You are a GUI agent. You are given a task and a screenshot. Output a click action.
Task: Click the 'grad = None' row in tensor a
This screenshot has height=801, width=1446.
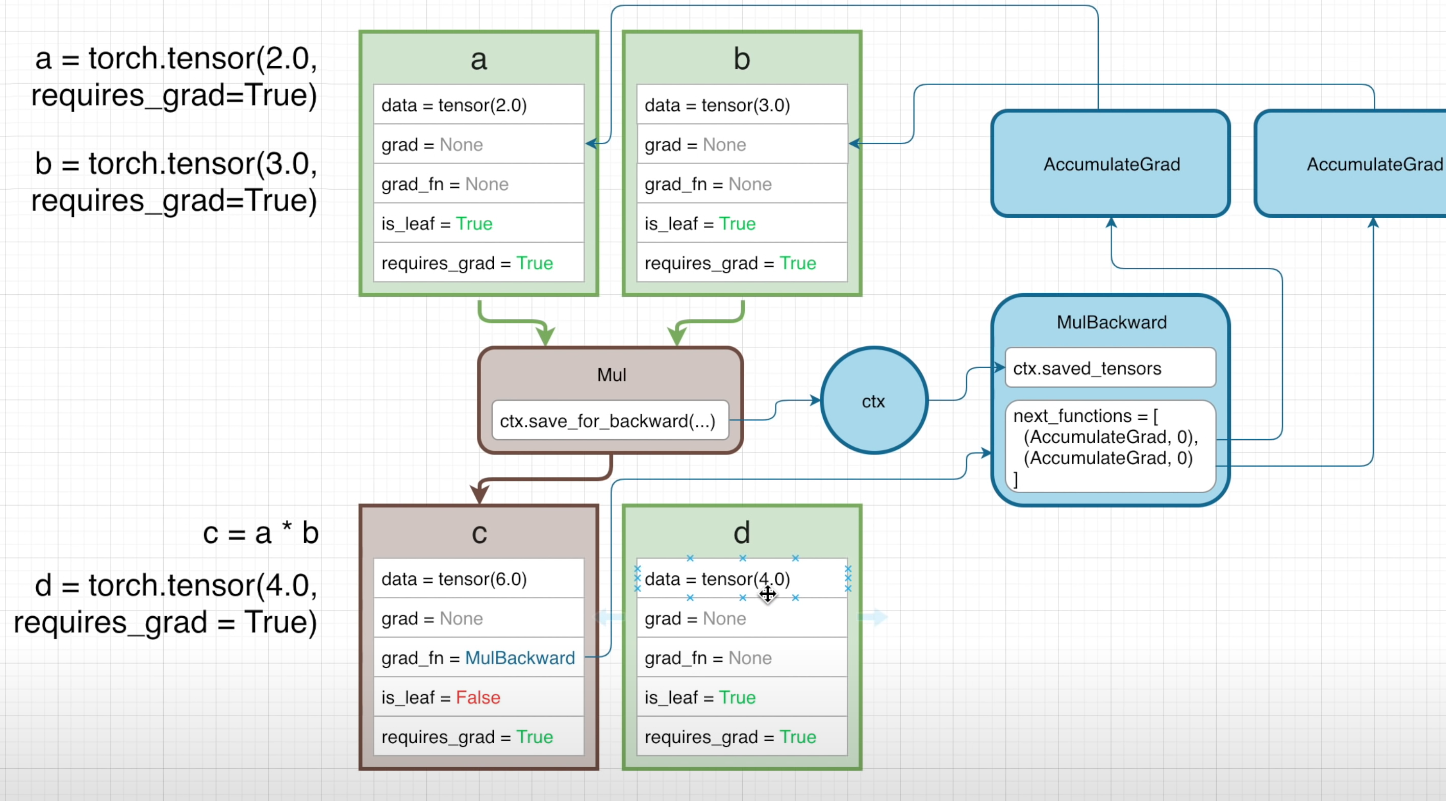point(479,144)
